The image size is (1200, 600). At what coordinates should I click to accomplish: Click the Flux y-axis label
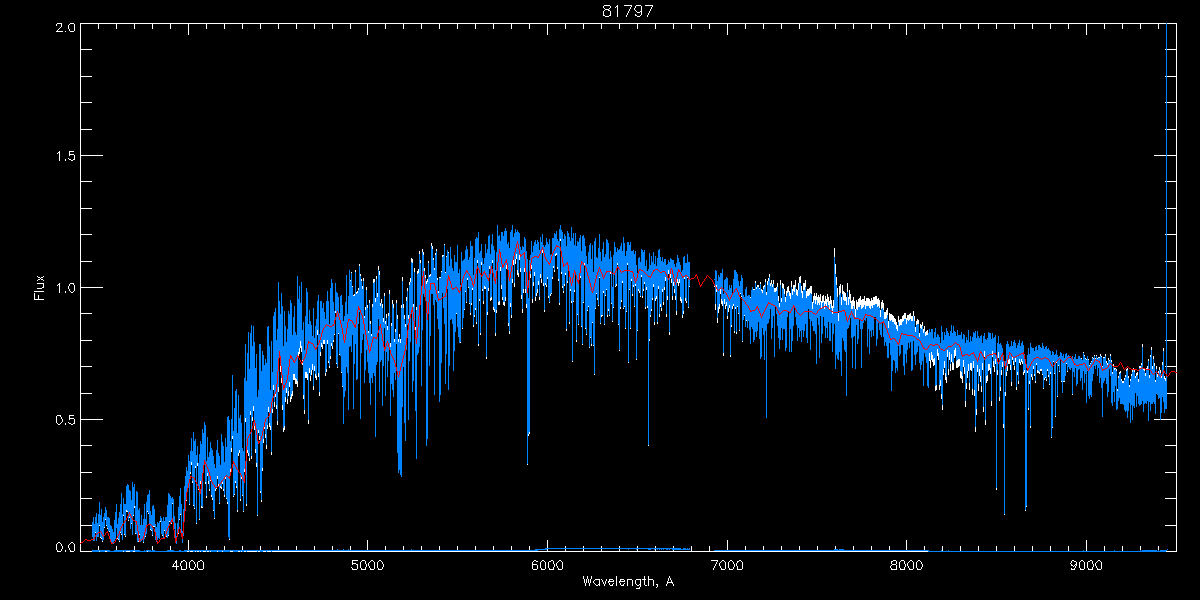point(40,287)
